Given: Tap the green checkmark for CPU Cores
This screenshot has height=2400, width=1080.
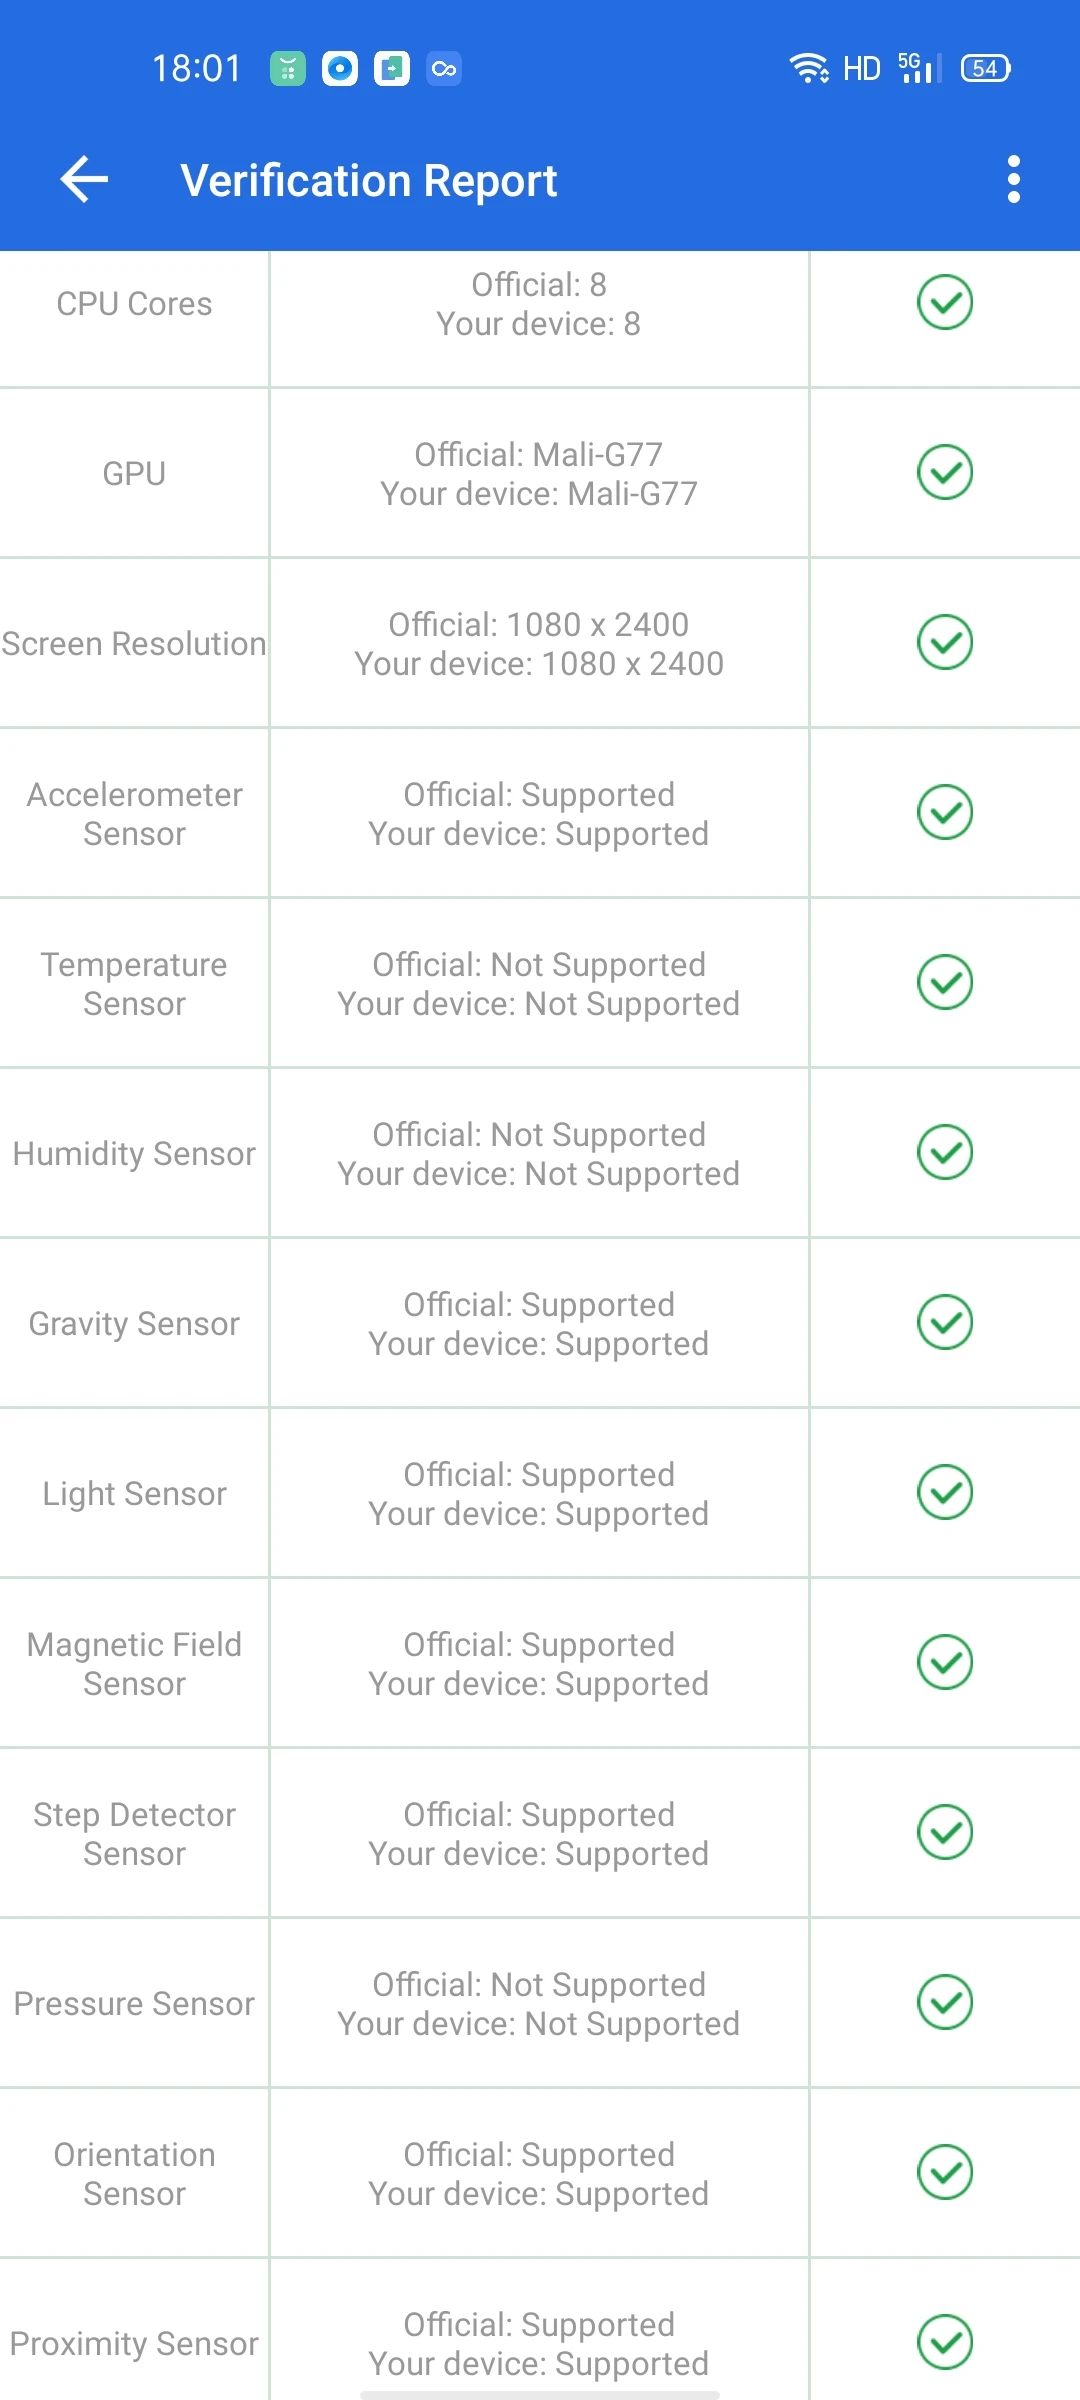Looking at the screenshot, I should (x=945, y=302).
